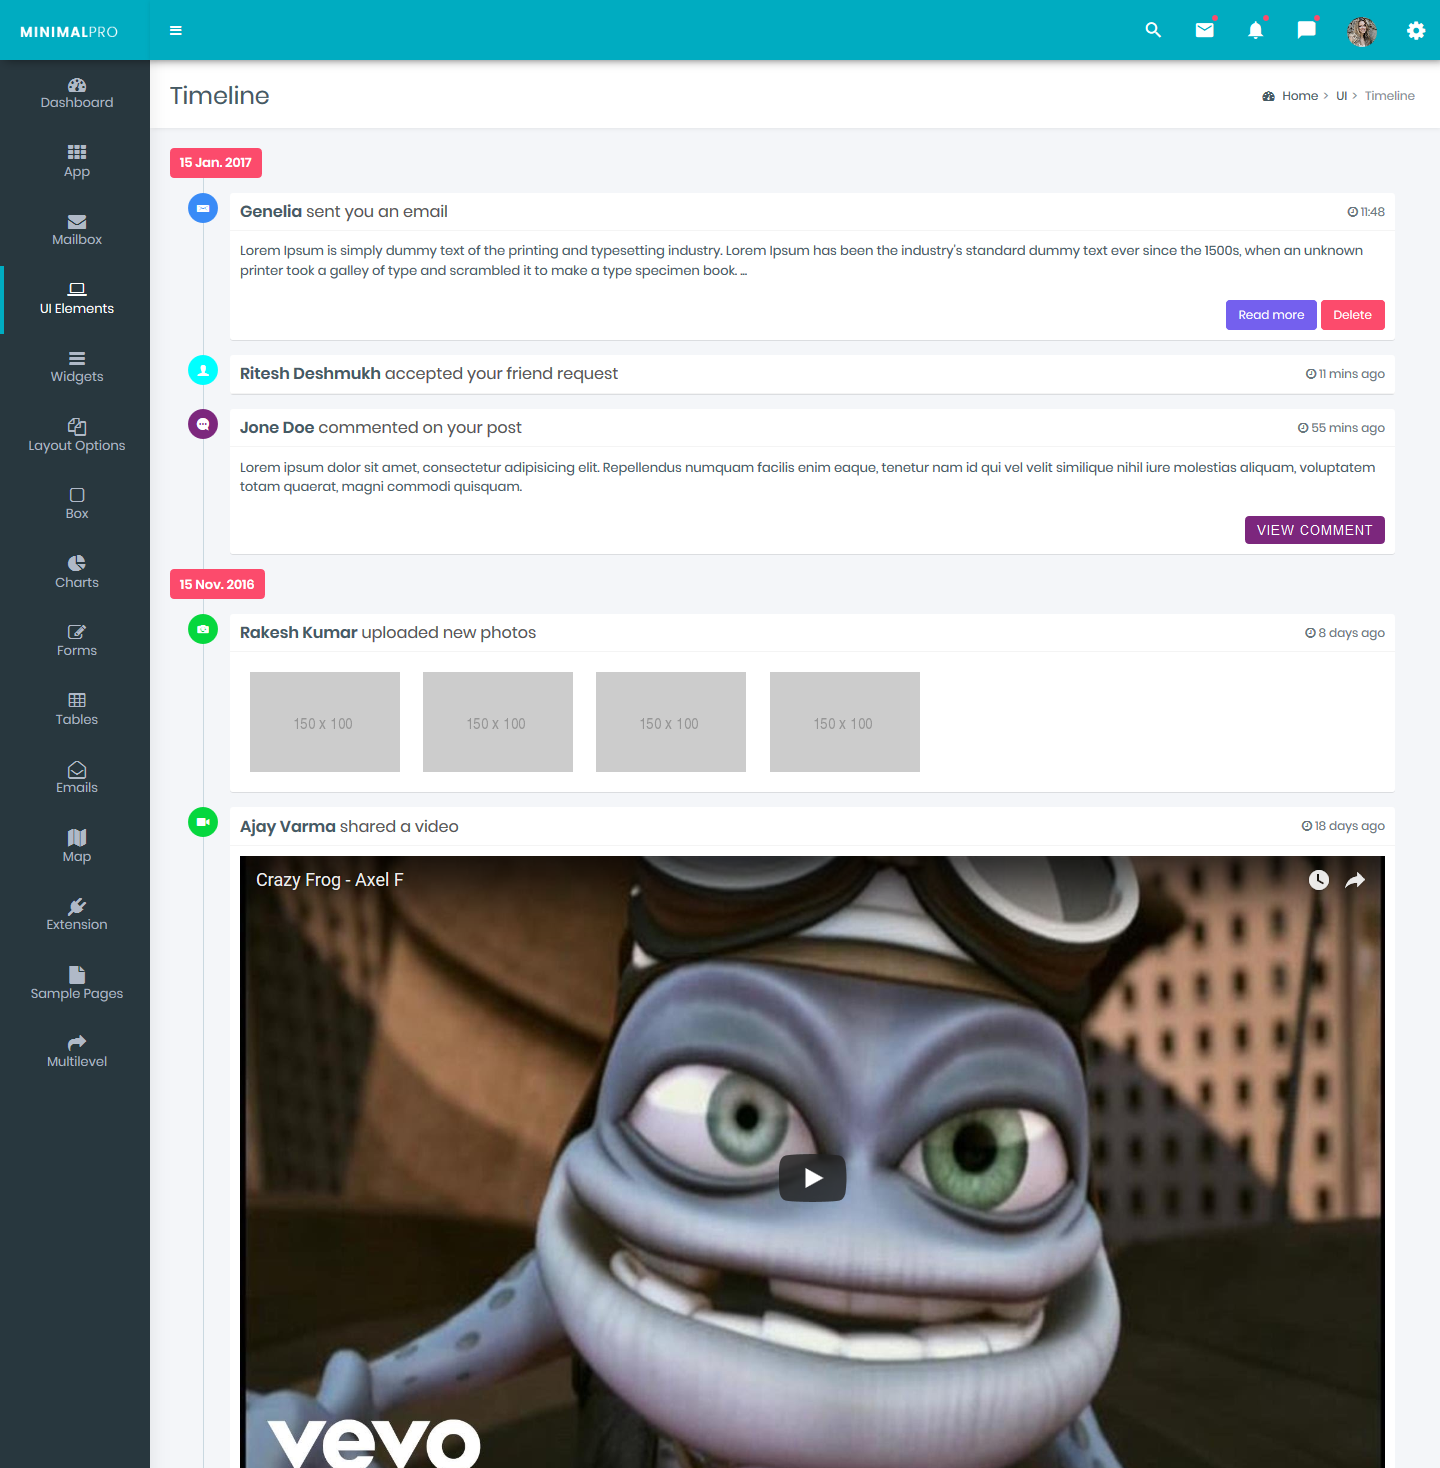The width and height of the screenshot is (1440, 1468).
Task: Click the 11 mins ago timestamp
Action: [x=1345, y=374]
